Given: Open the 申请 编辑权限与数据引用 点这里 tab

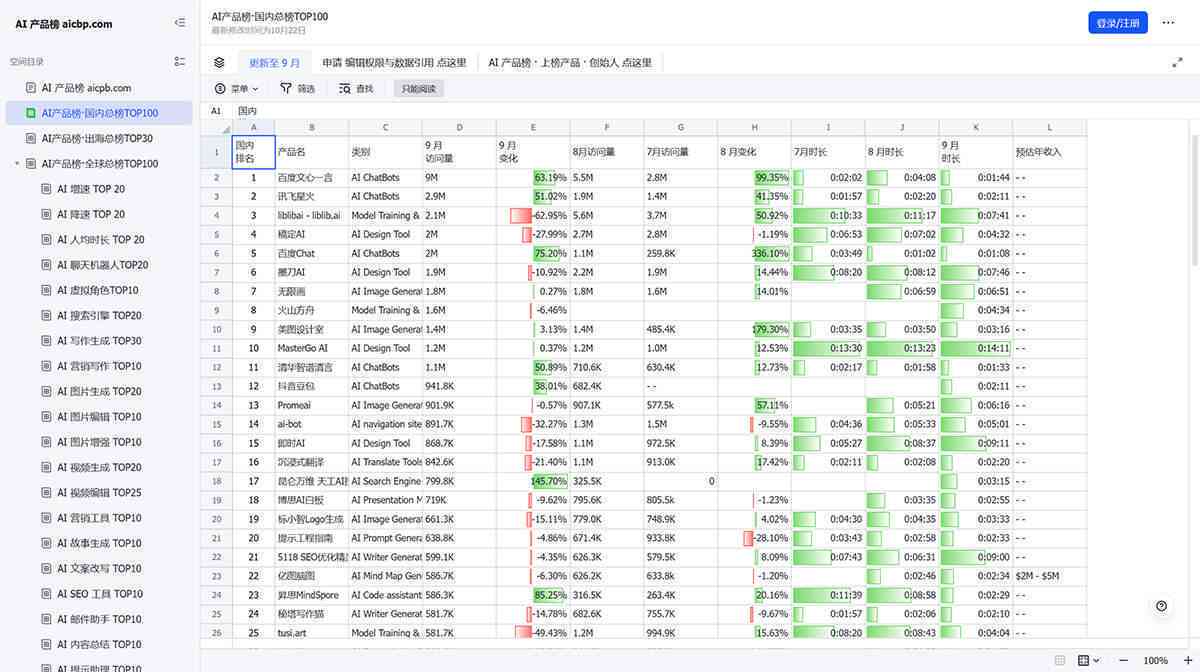Looking at the screenshot, I should (x=394, y=62).
